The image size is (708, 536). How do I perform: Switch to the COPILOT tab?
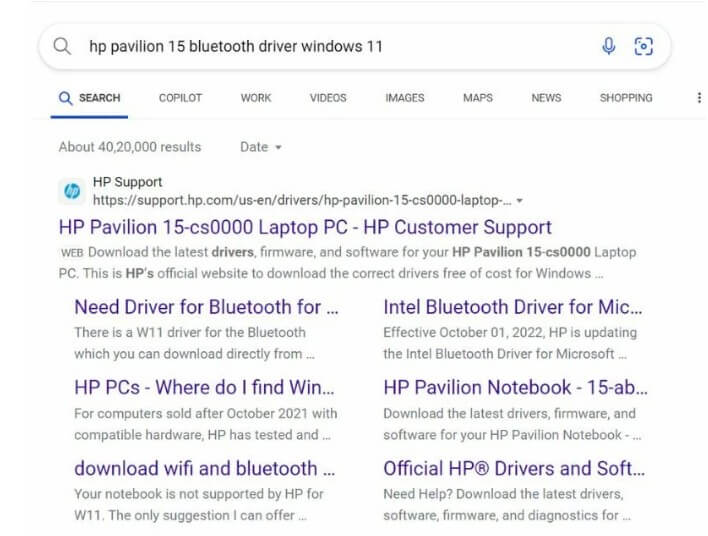180,98
